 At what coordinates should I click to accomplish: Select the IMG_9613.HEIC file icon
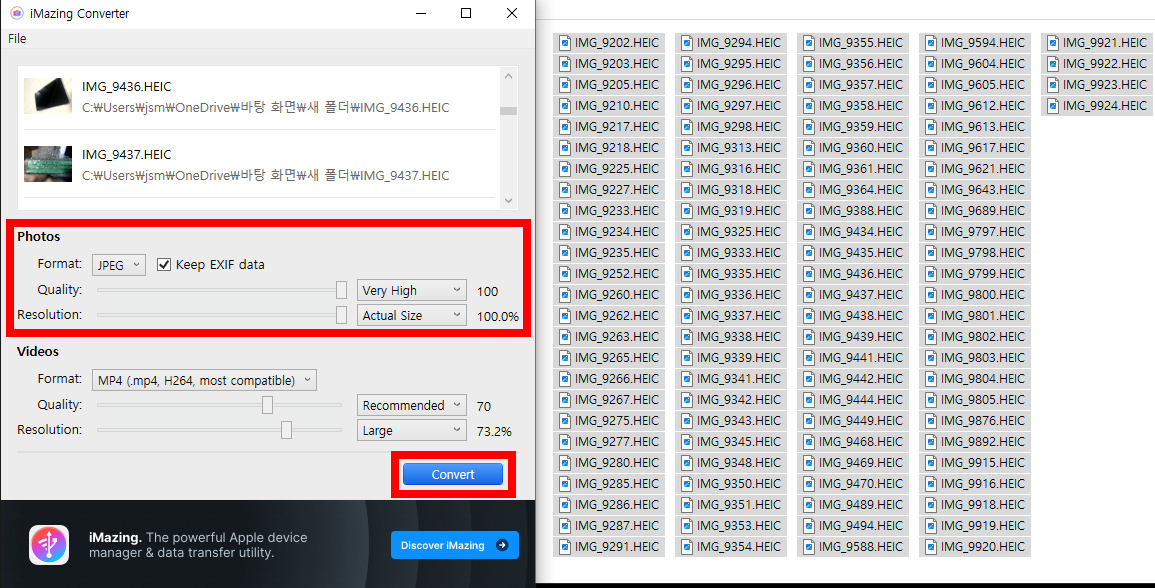pos(931,127)
